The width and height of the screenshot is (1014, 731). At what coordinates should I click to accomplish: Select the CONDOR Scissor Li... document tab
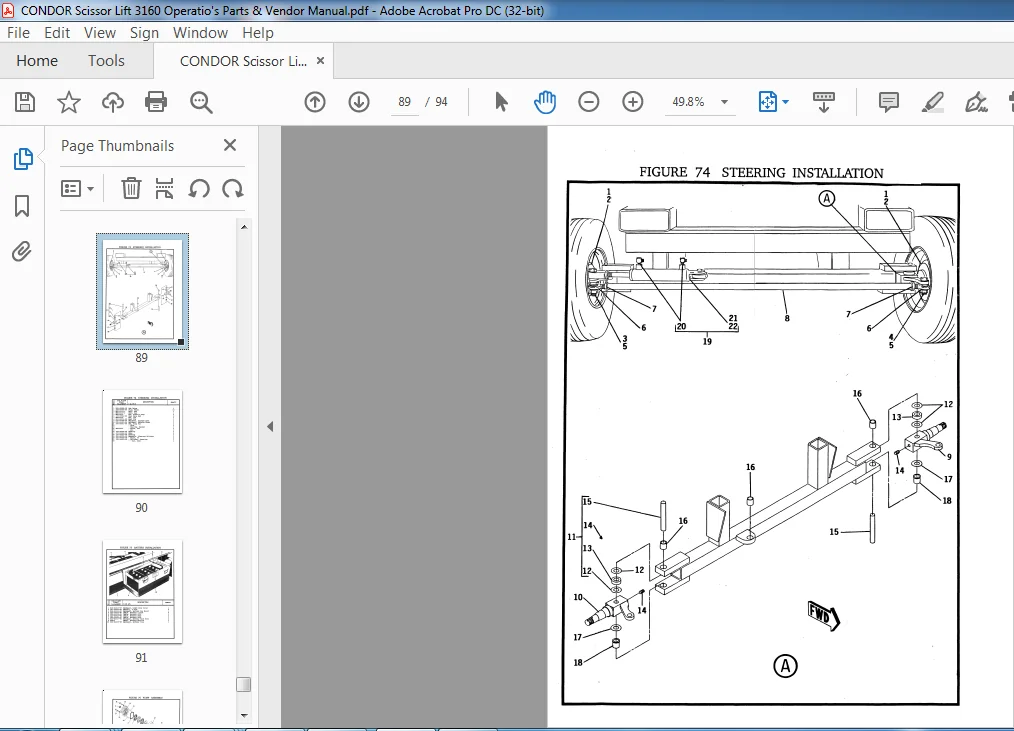point(243,61)
